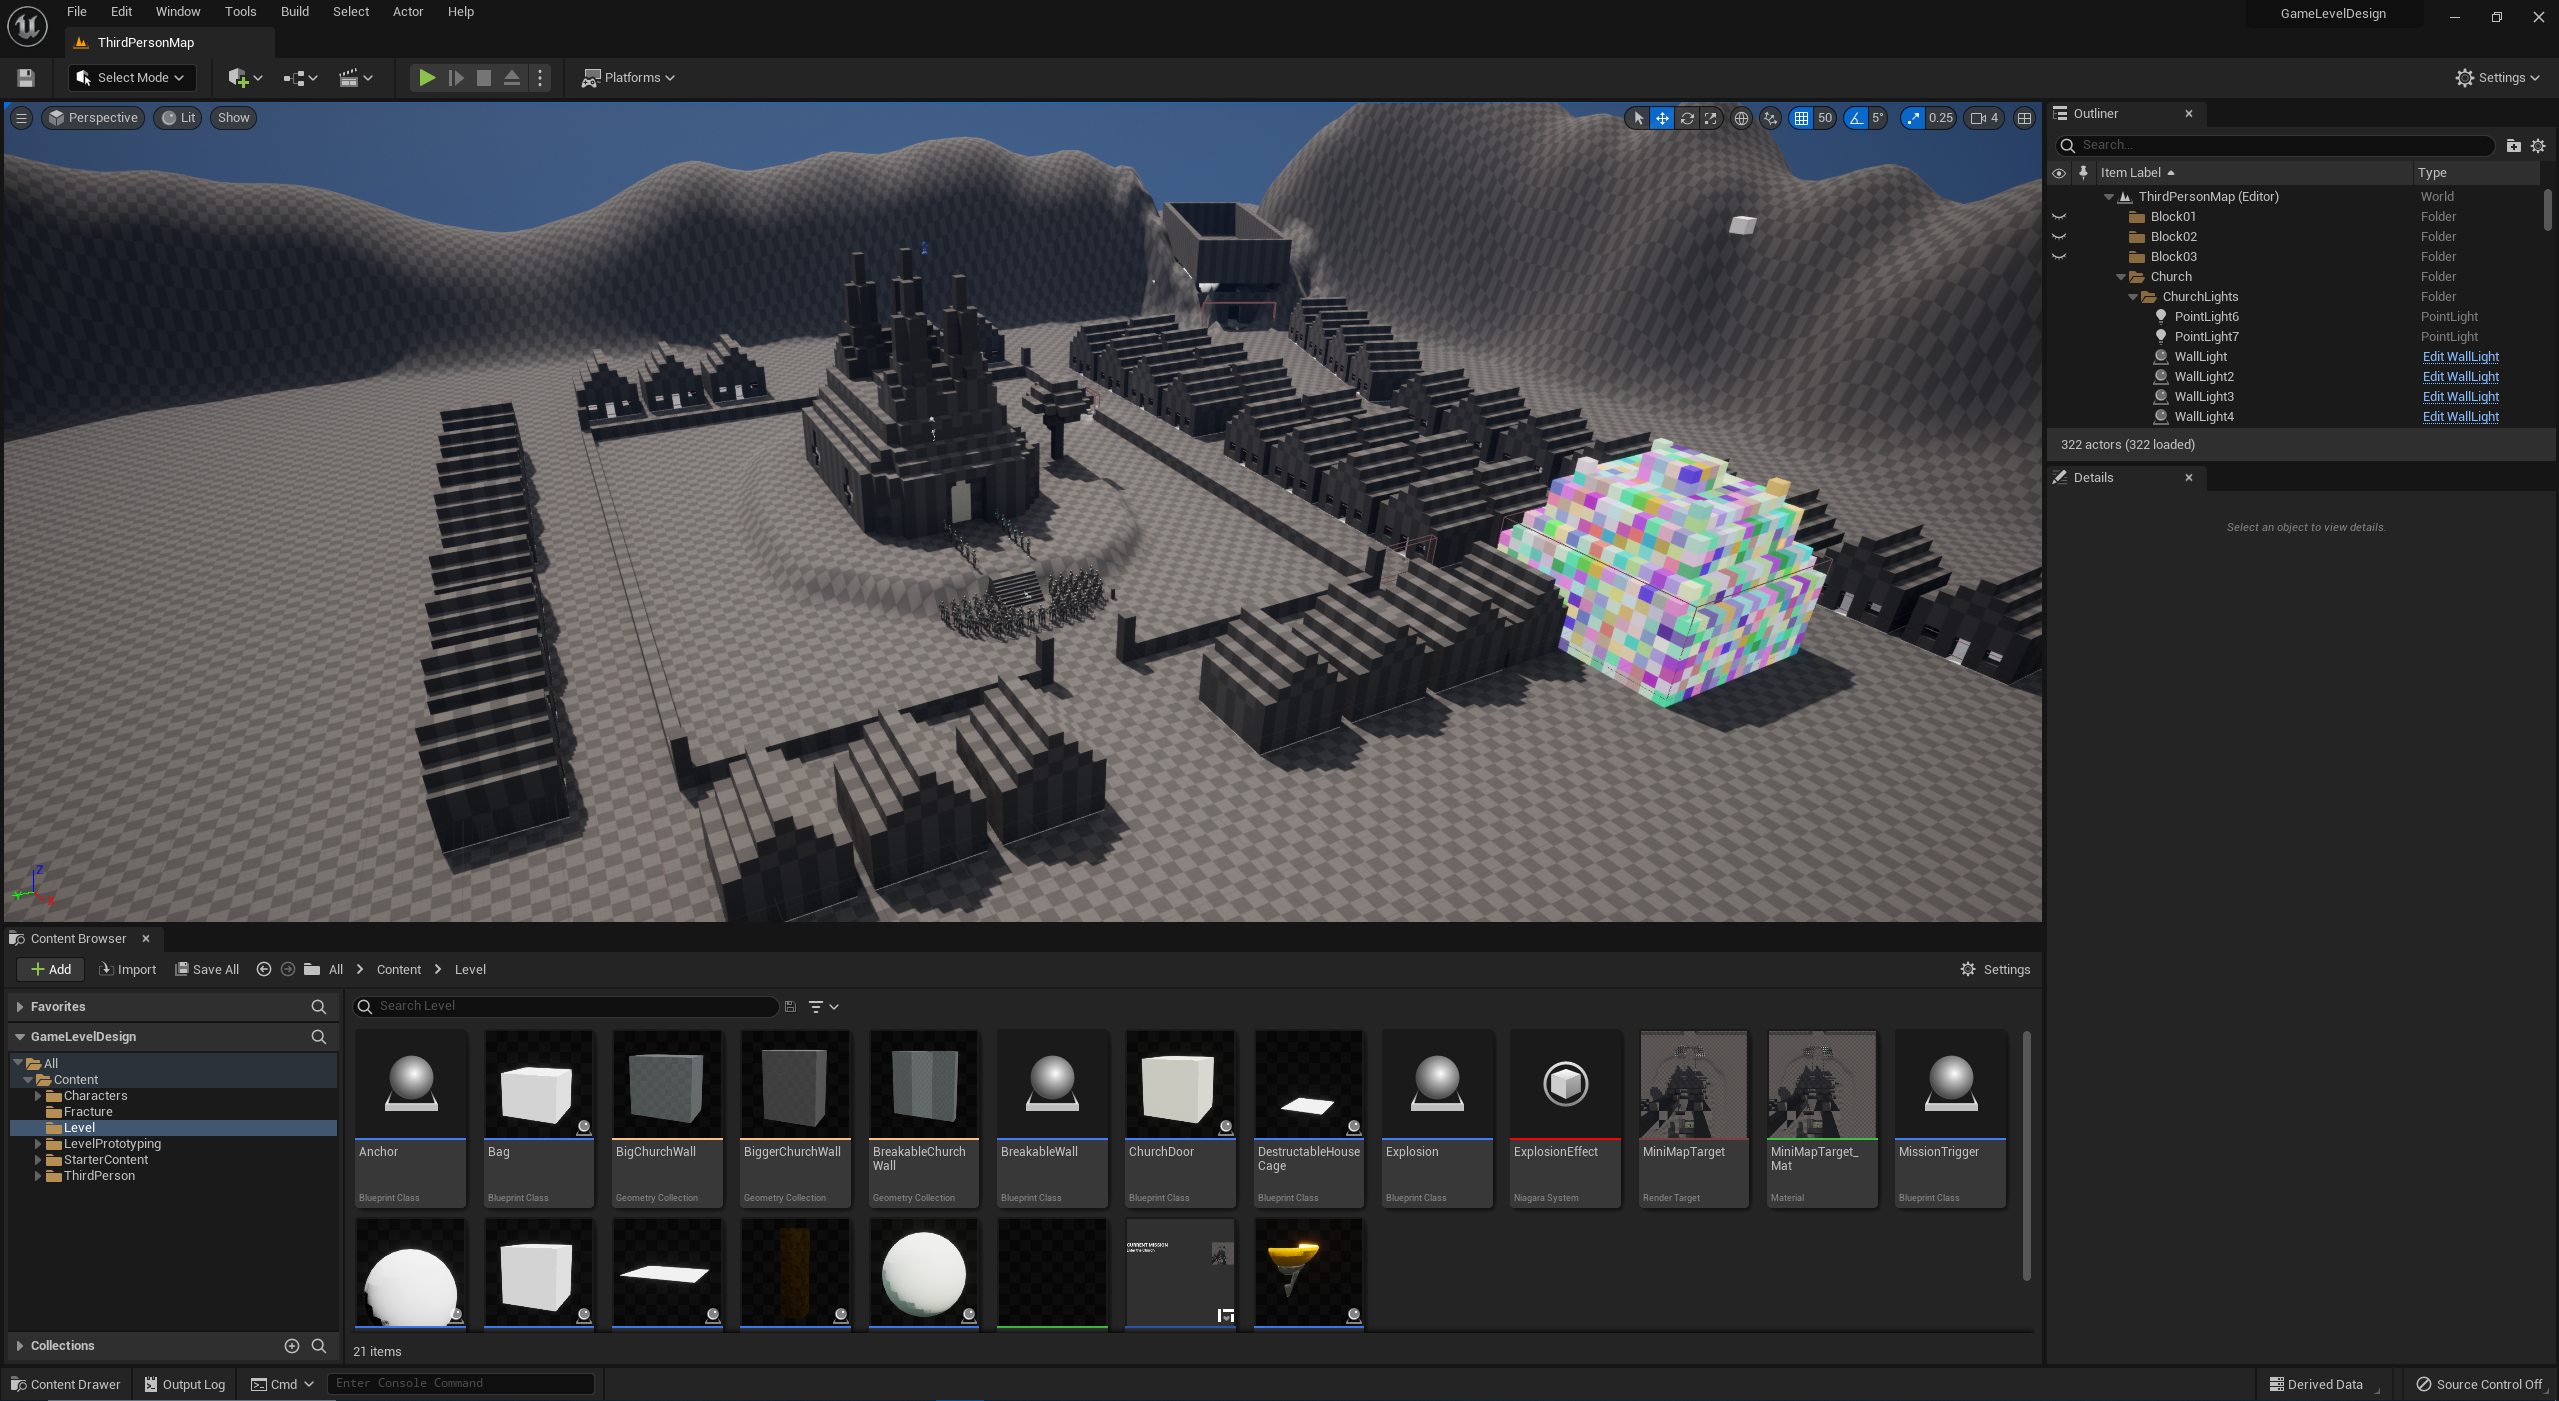Toggle visibility of Block01 folder
Screen dimensions: 2559x1401
tap(2058, 217)
